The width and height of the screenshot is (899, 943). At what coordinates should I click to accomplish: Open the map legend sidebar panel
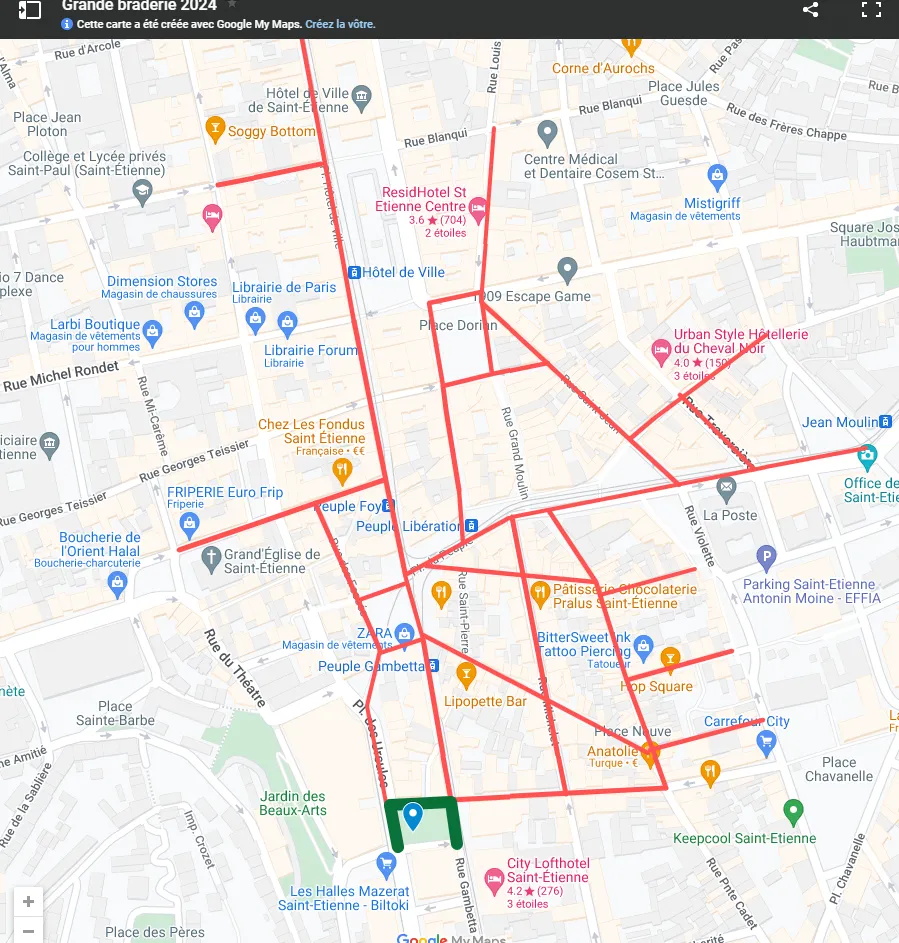[30, 10]
